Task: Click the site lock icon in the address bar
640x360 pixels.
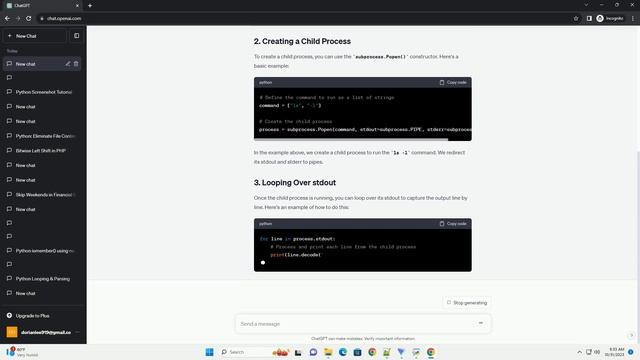Action: pyautogui.click(x=42, y=18)
